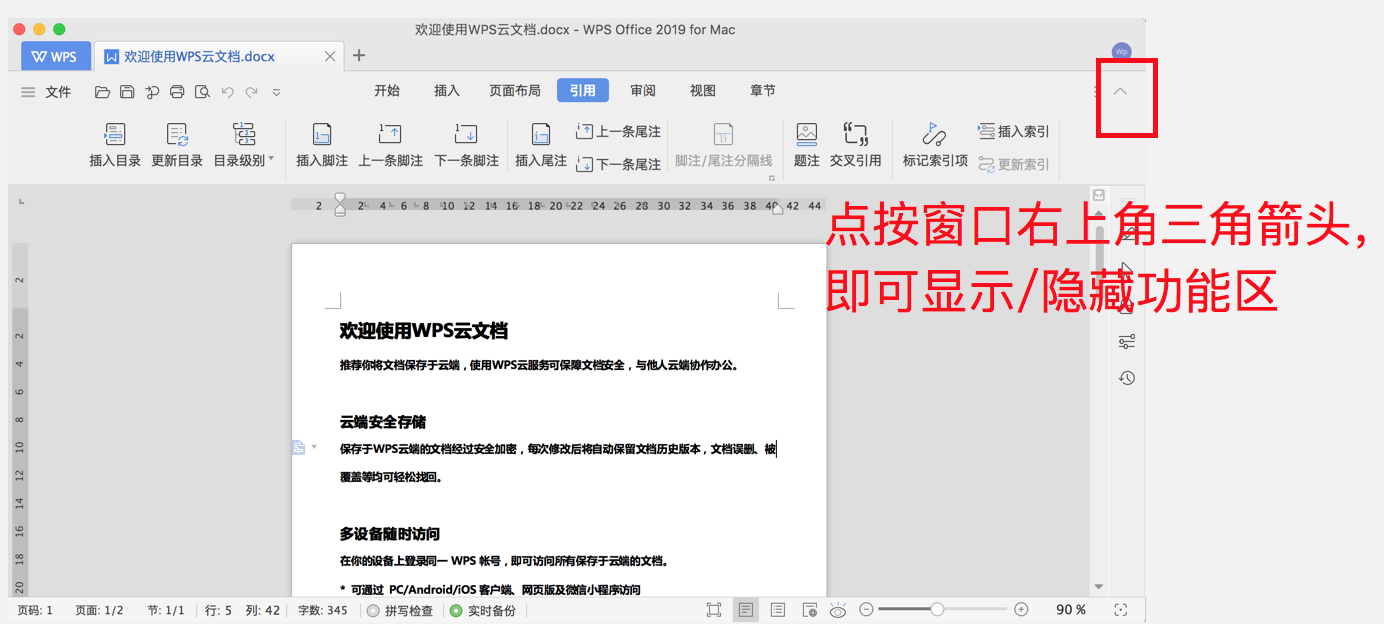Click the fit-page icon right of 90 %

pyautogui.click(x=1120, y=610)
